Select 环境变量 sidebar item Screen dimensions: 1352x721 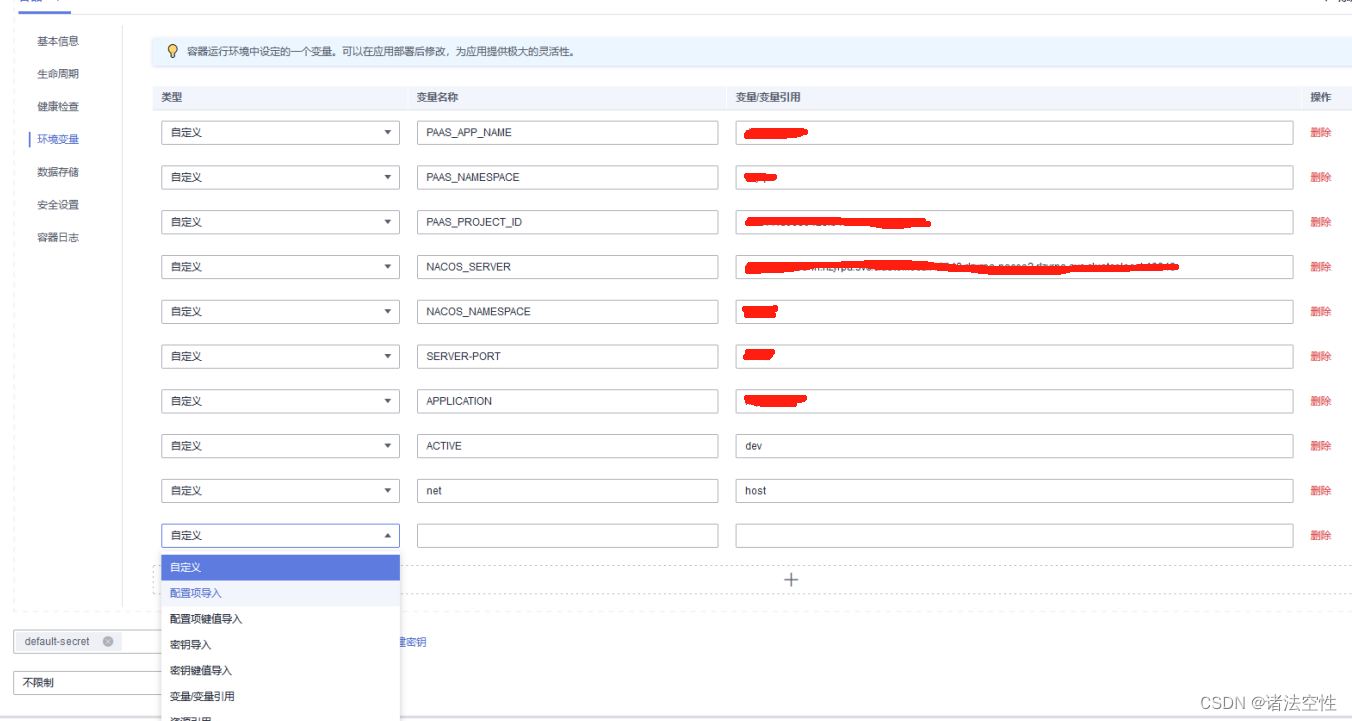point(58,139)
